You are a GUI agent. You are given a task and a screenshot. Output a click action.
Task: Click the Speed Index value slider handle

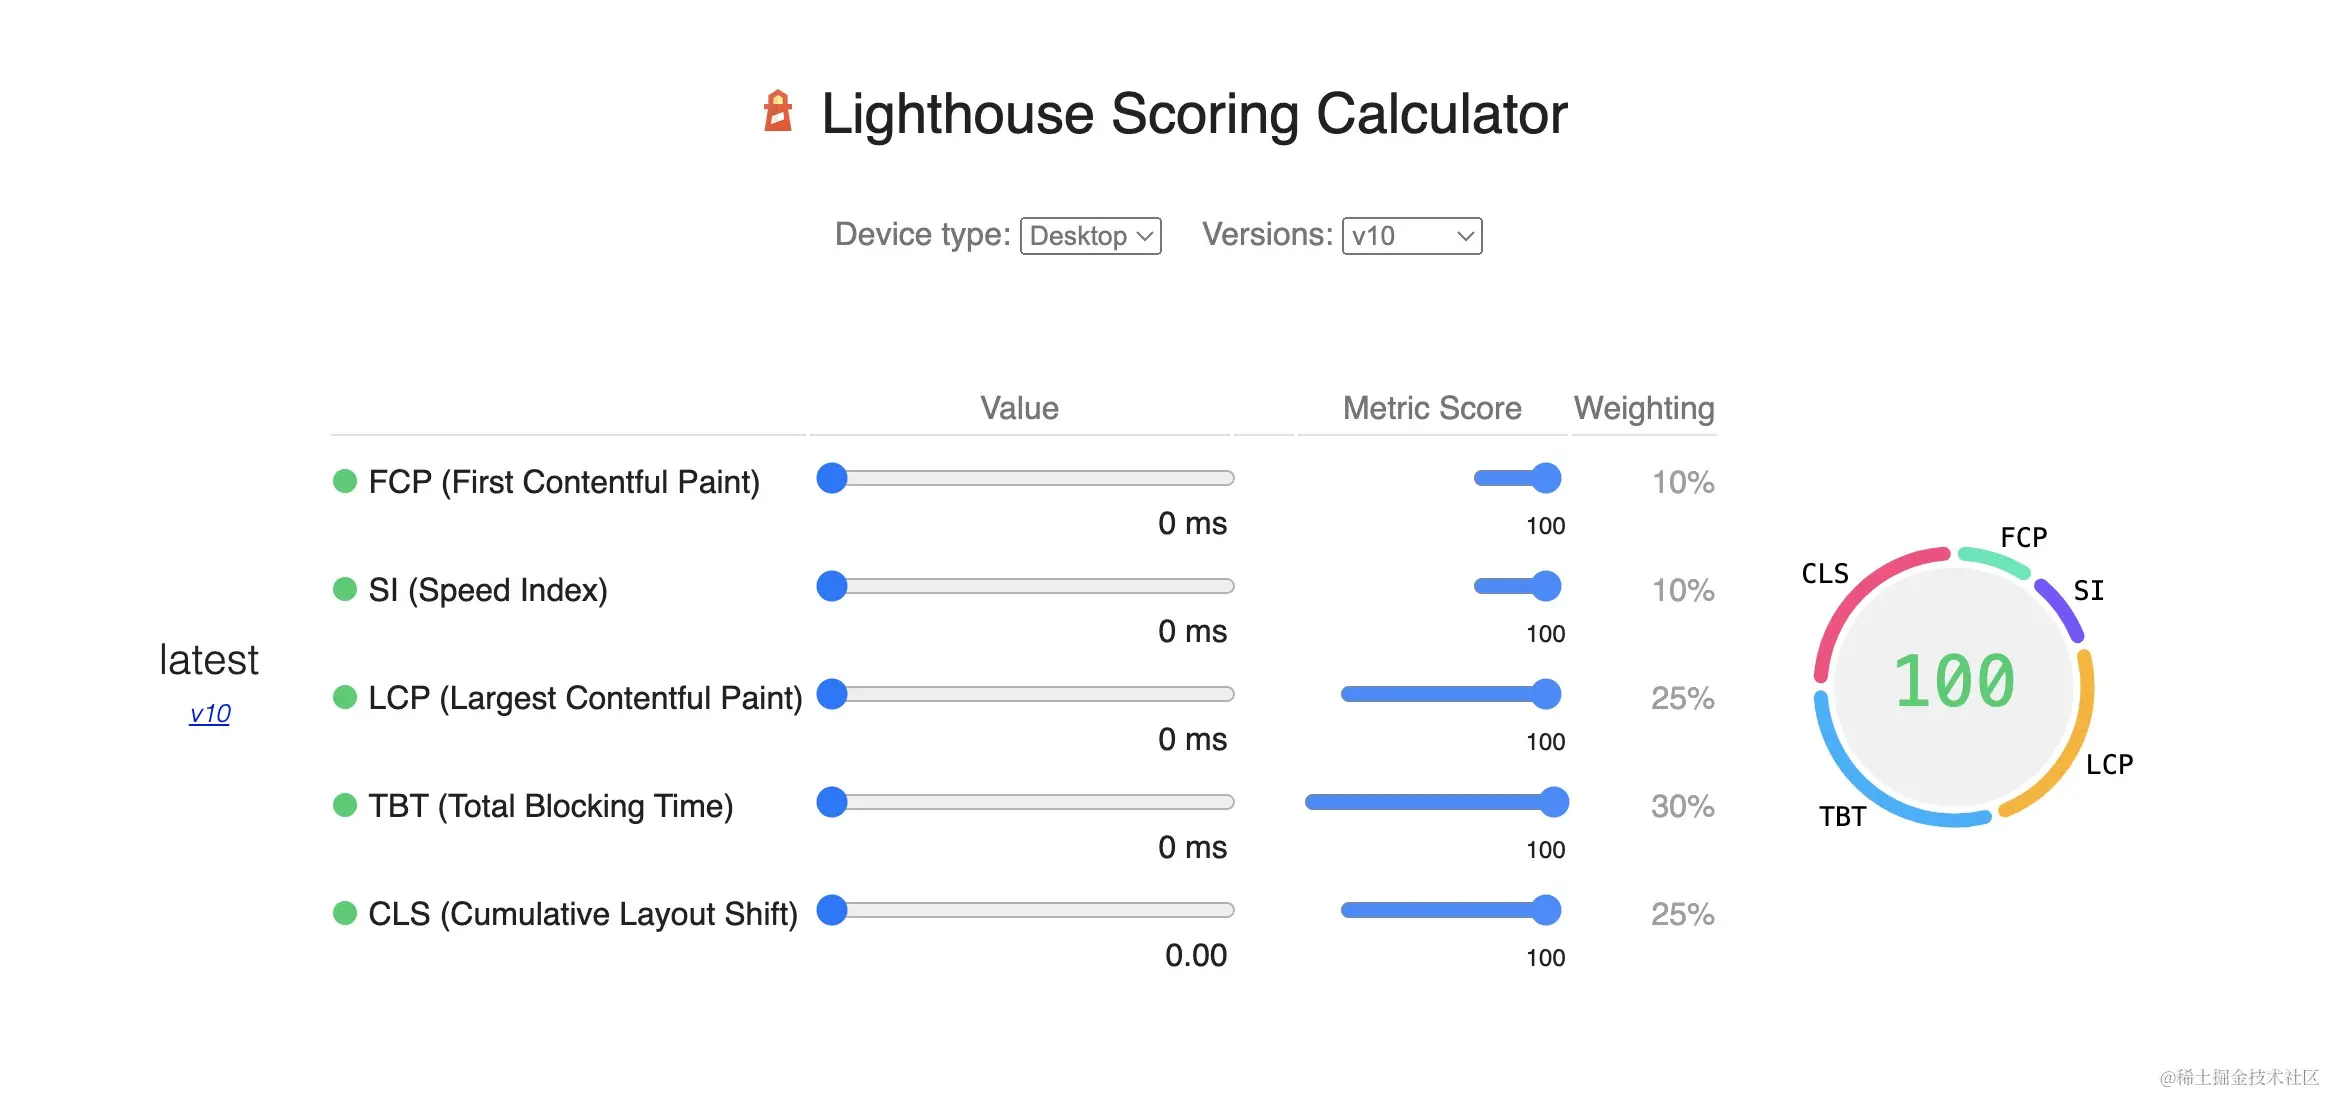click(x=832, y=587)
